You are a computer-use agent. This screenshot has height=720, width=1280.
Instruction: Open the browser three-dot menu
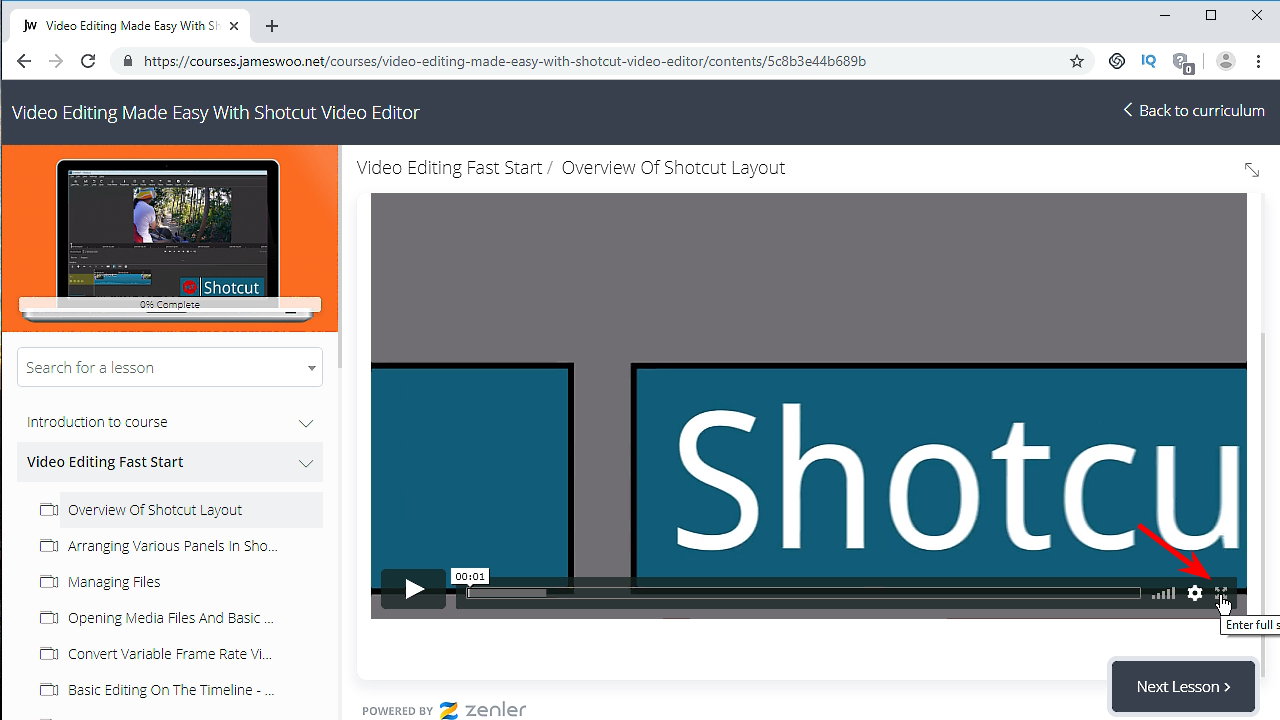tap(1258, 61)
